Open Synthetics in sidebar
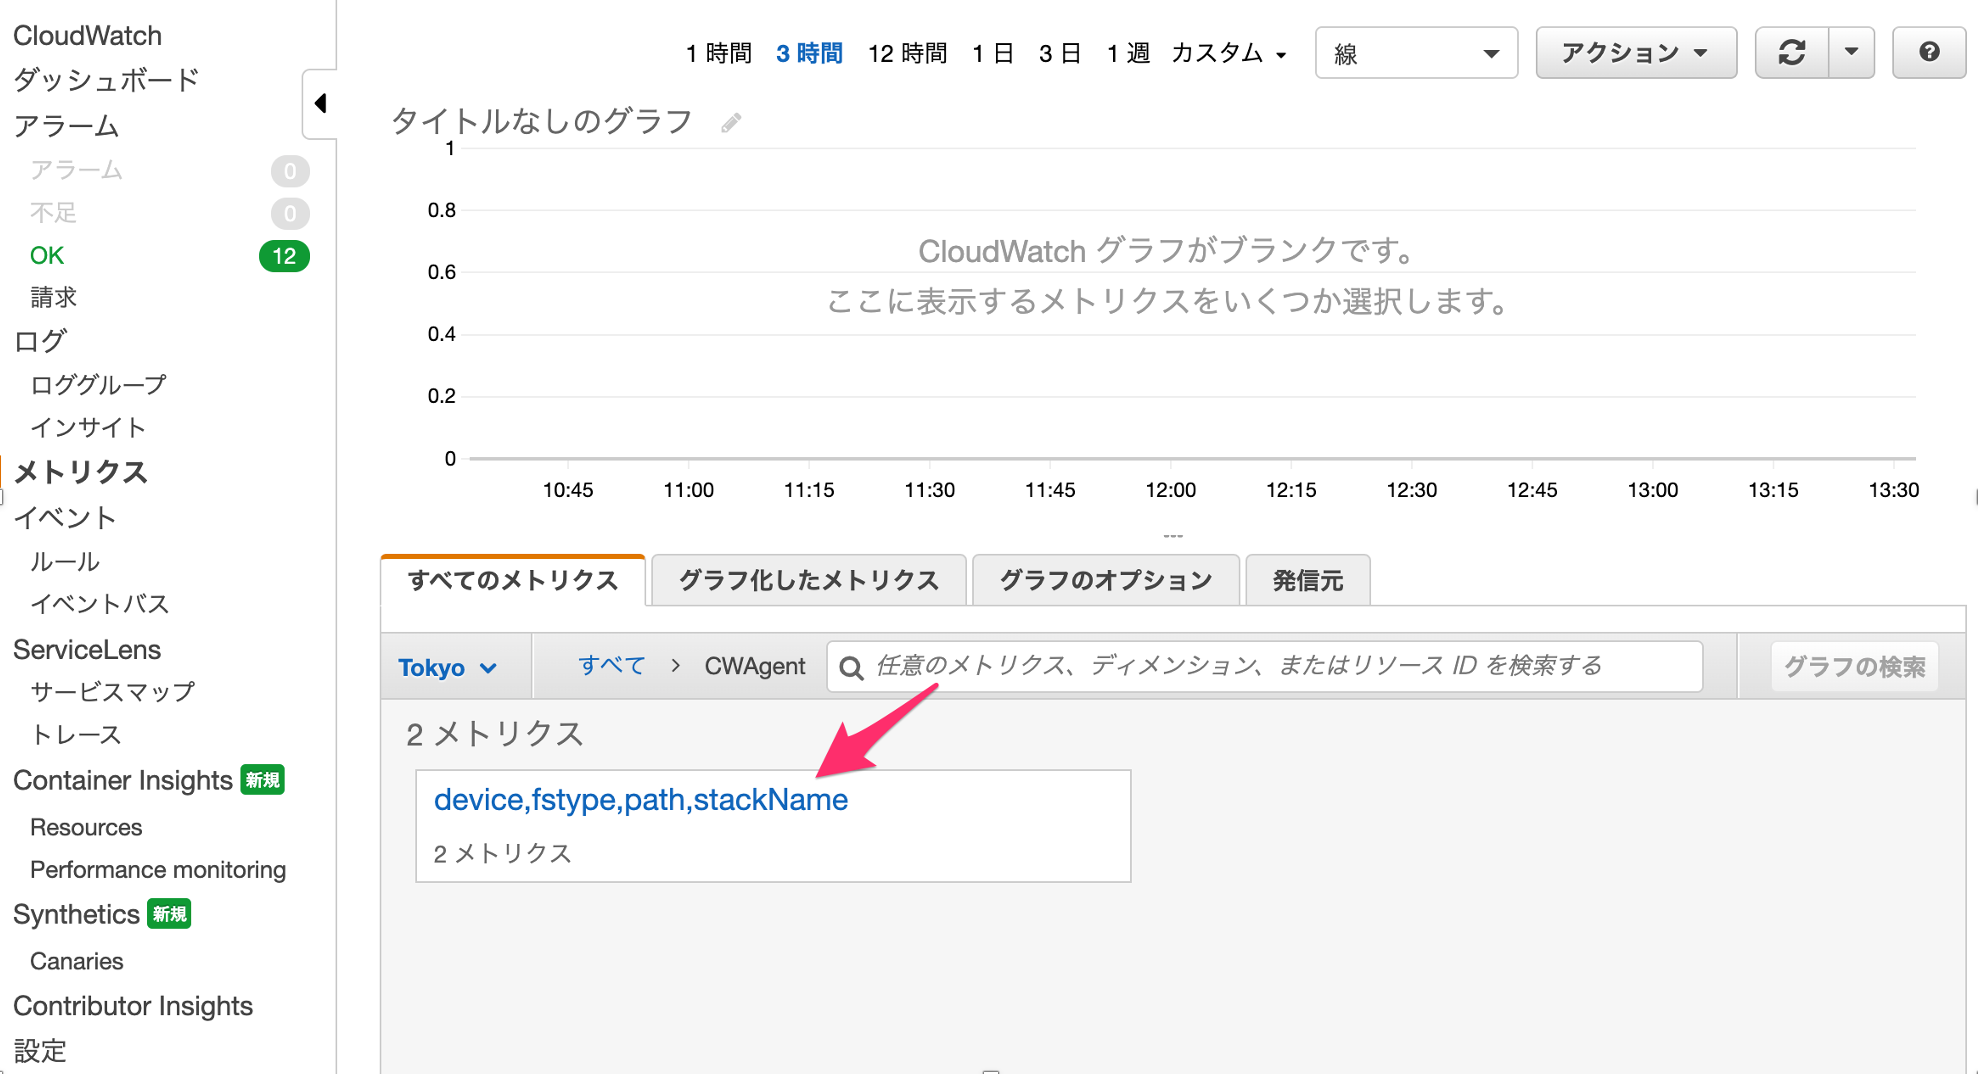 click(x=76, y=914)
